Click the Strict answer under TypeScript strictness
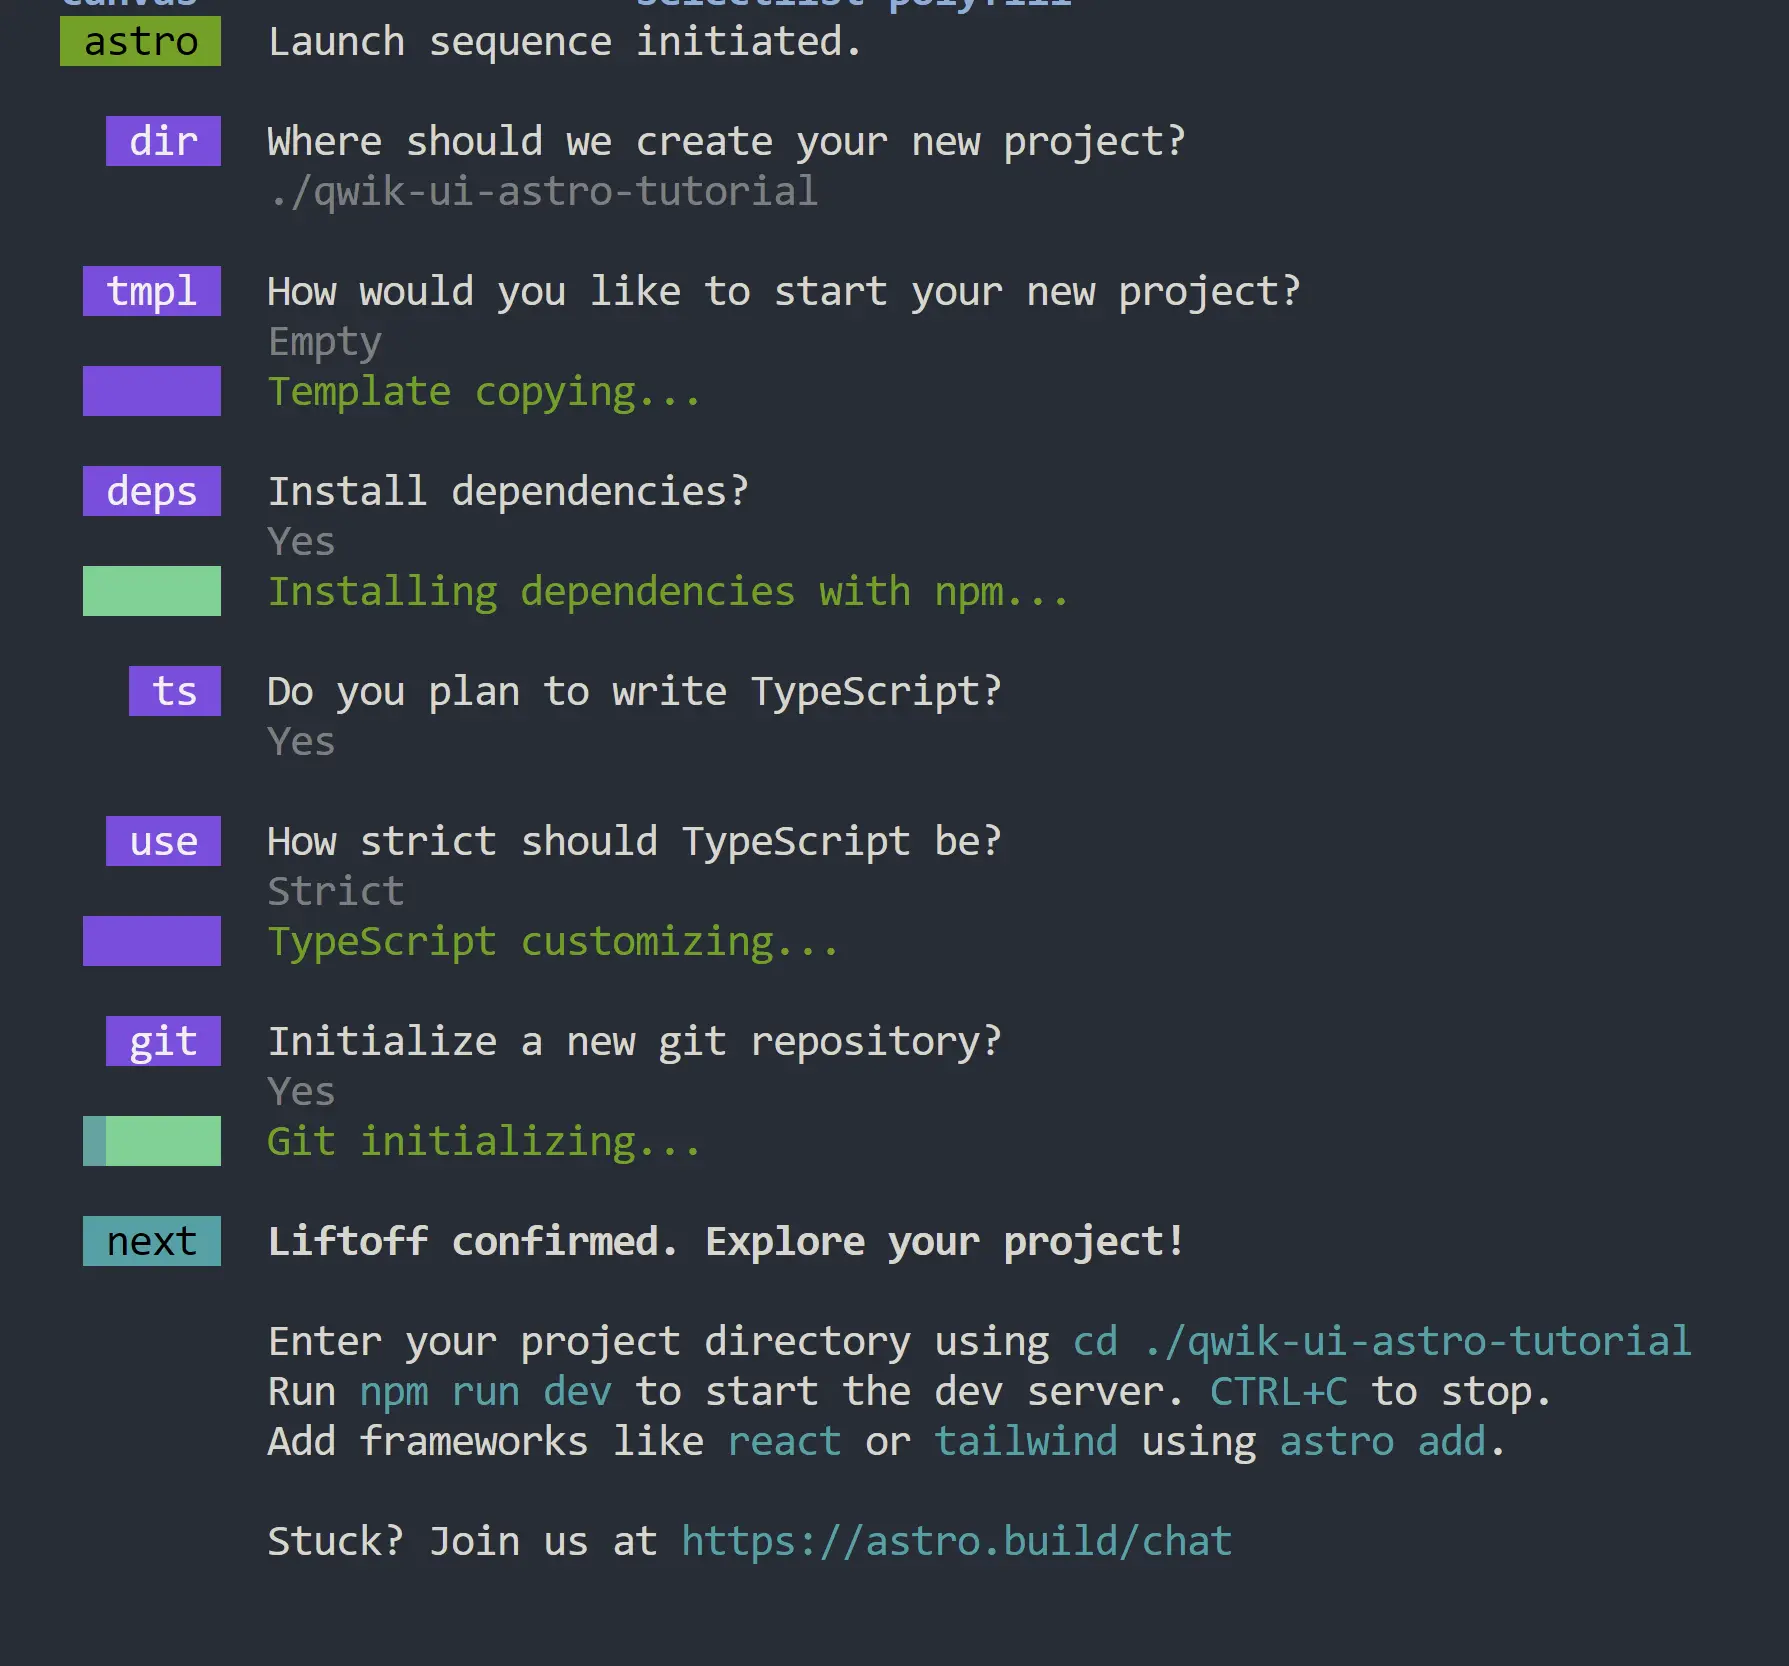 coord(336,891)
